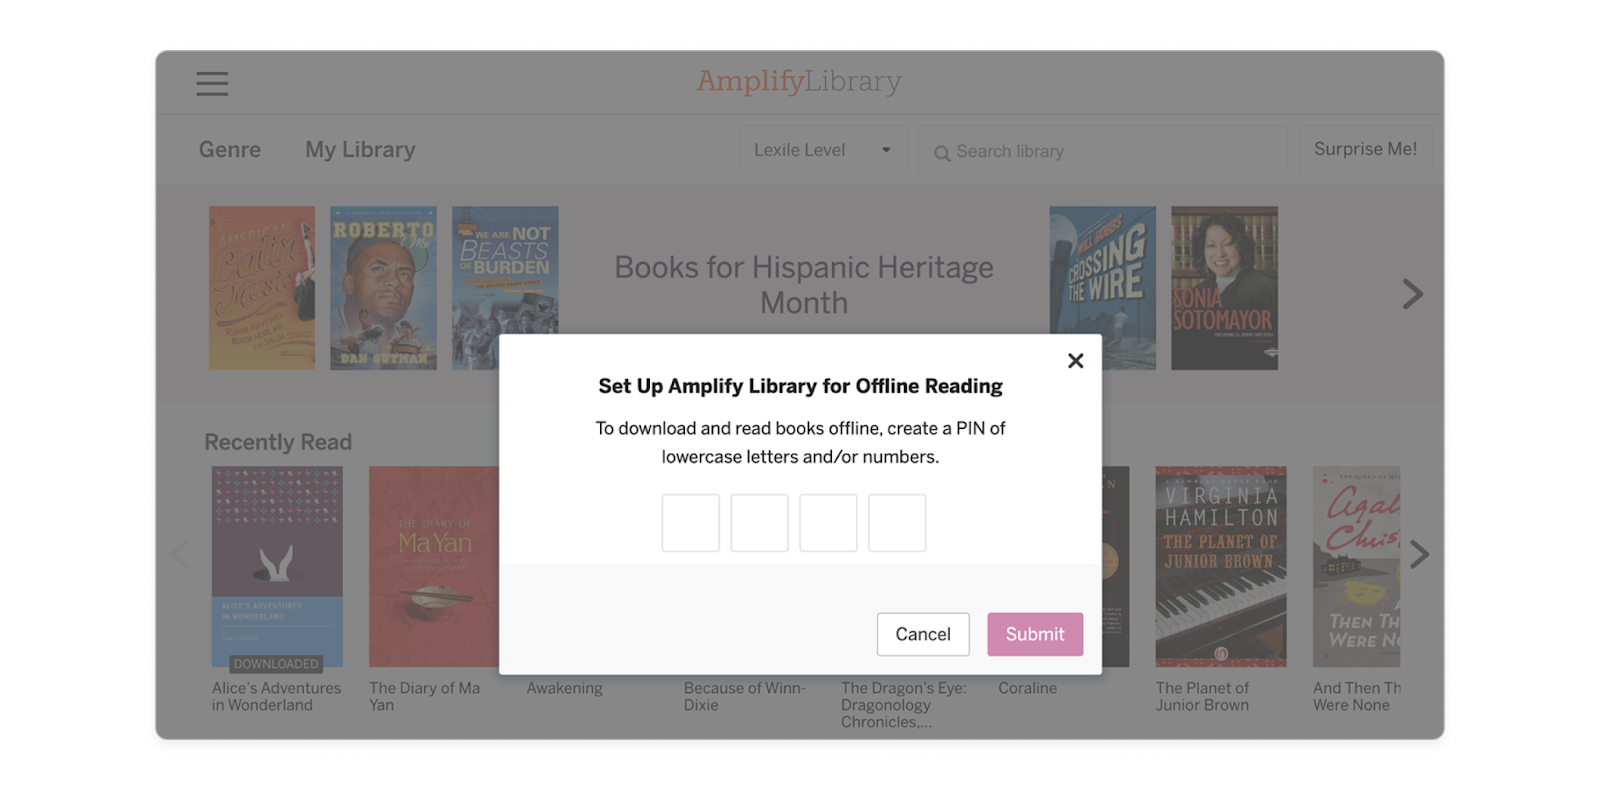Select The Planet of Junior Brown cover
1600x790 pixels.
pos(1220,566)
